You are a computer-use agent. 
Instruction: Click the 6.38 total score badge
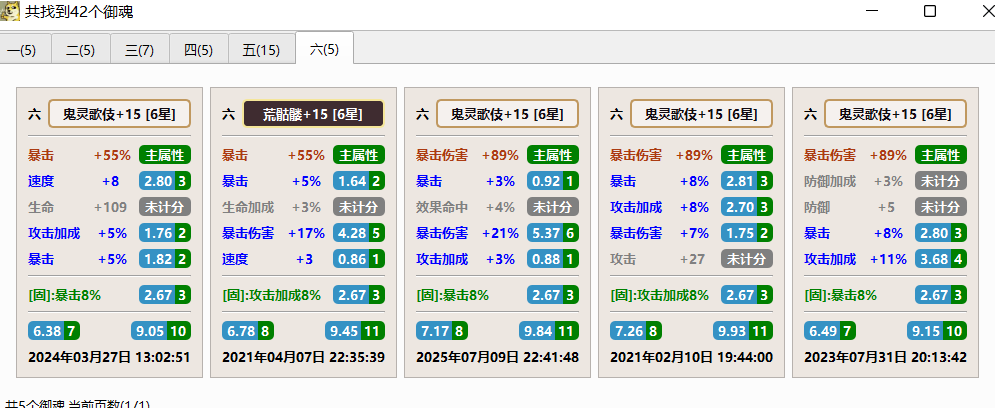[54, 331]
